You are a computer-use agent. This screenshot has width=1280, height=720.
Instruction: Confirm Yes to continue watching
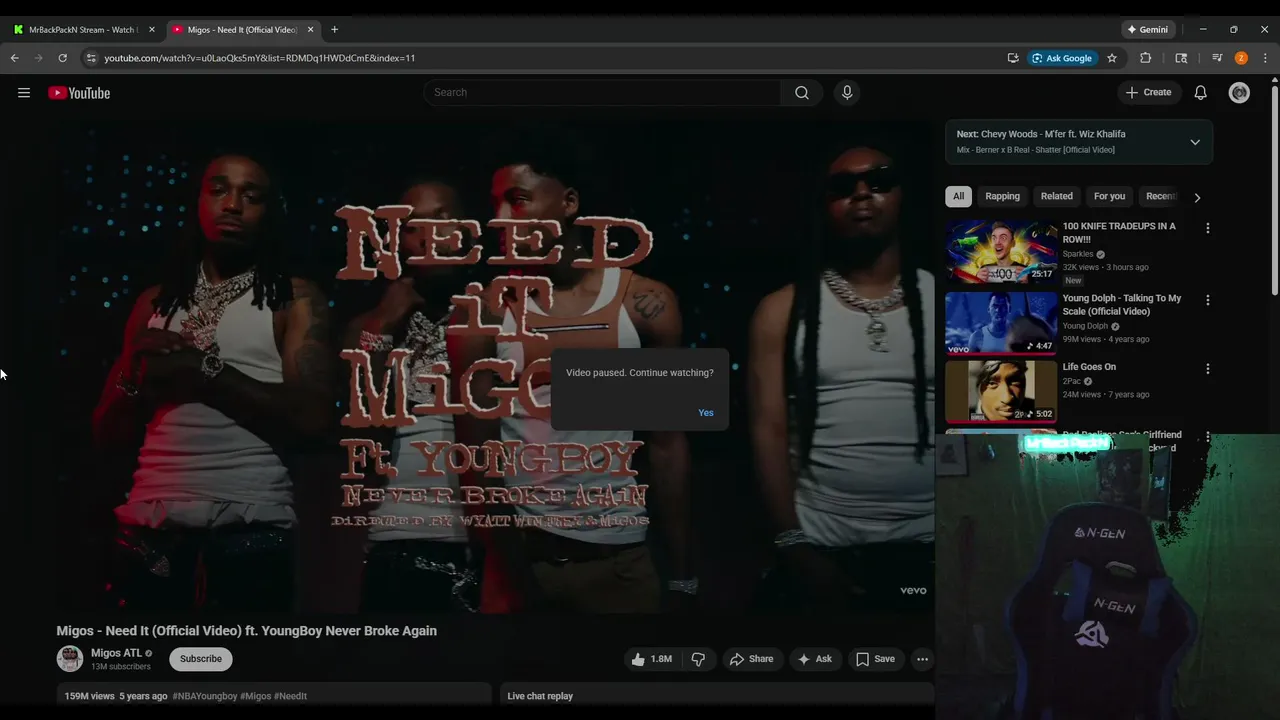(x=706, y=413)
